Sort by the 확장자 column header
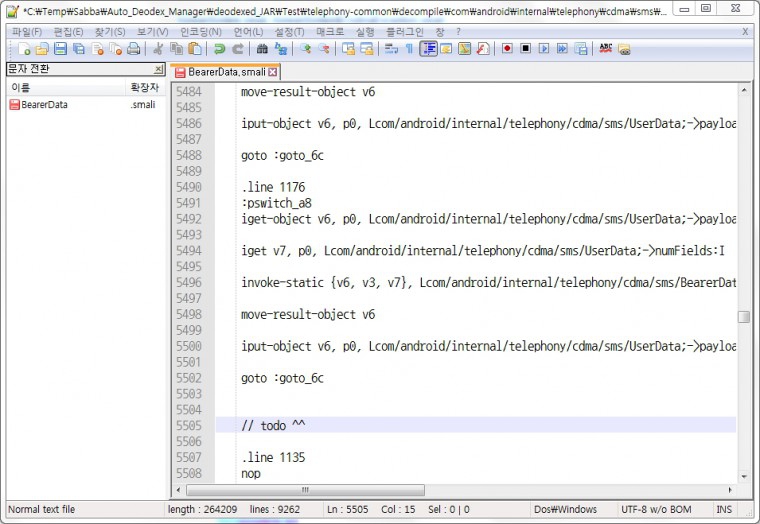Viewport: 760px width, 524px height. click(x=145, y=88)
